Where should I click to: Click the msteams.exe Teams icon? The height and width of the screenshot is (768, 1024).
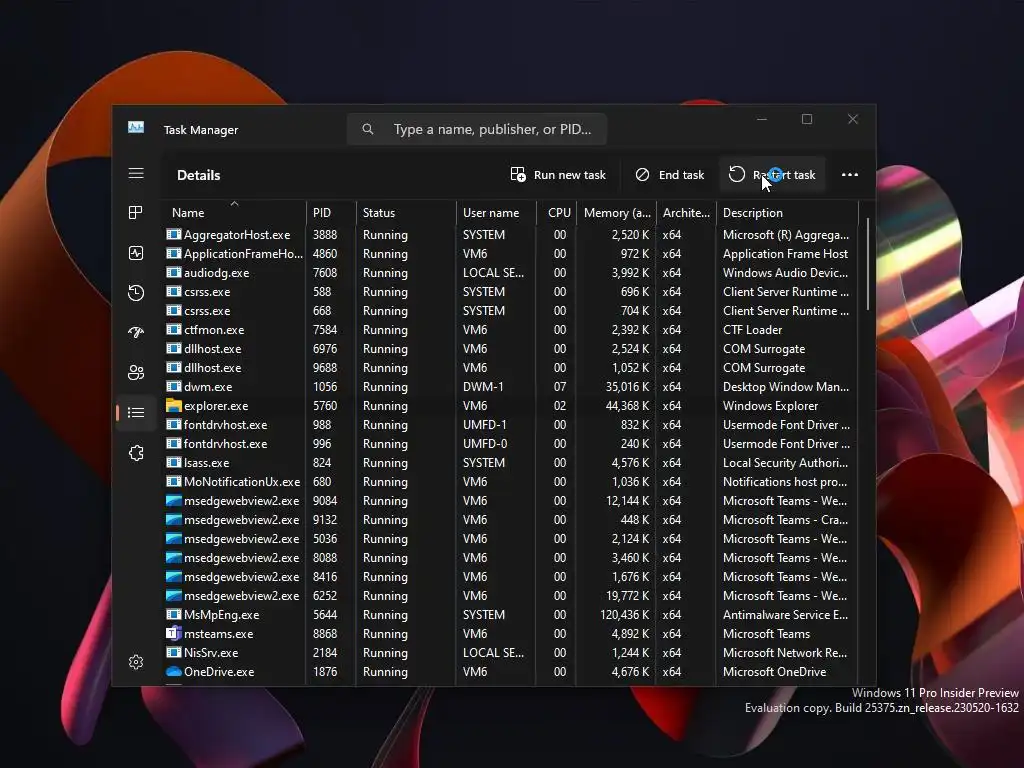pos(173,633)
